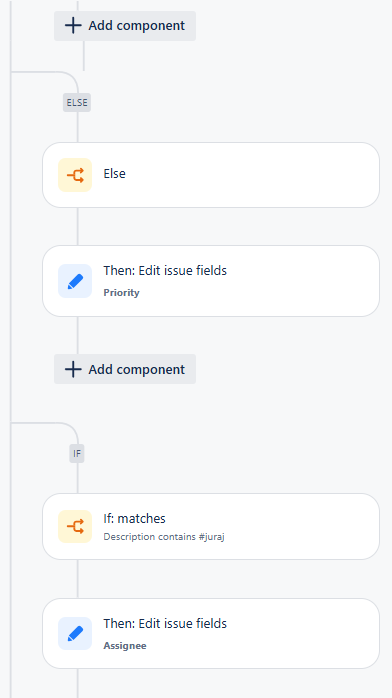The image size is (392, 698).
Task: Click the 'Else' title text
Action: click(x=114, y=174)
